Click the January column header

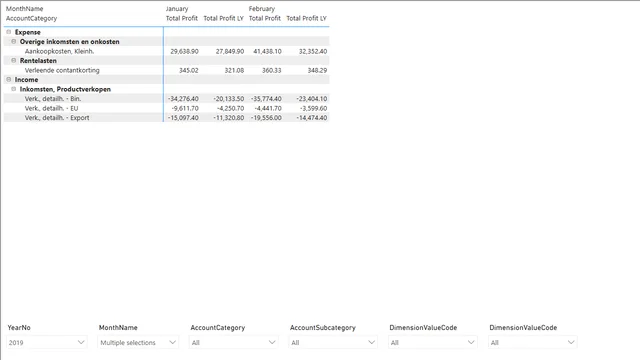point(177,9)
